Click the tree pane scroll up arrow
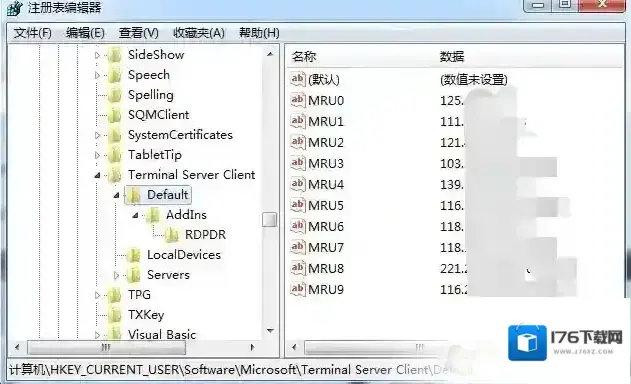631x384 pixels. [x=270, y=54]
